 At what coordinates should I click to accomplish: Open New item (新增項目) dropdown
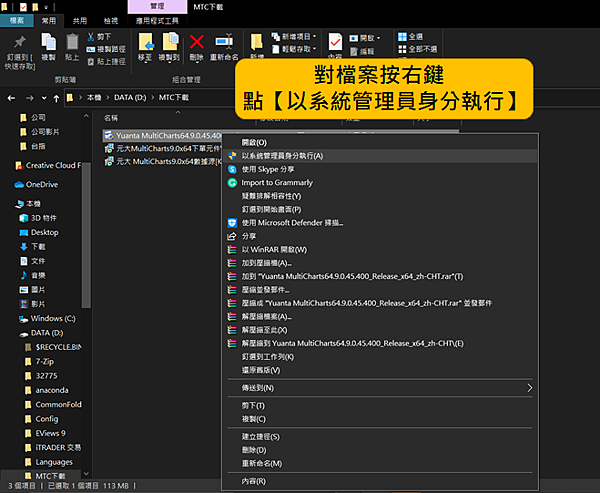[294, 37]
